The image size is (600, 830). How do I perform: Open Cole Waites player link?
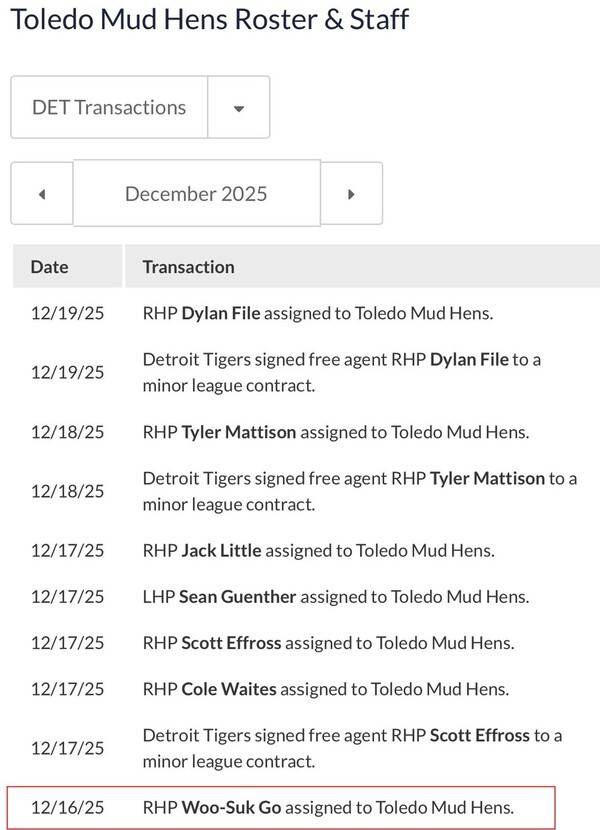tap(228, 689)
